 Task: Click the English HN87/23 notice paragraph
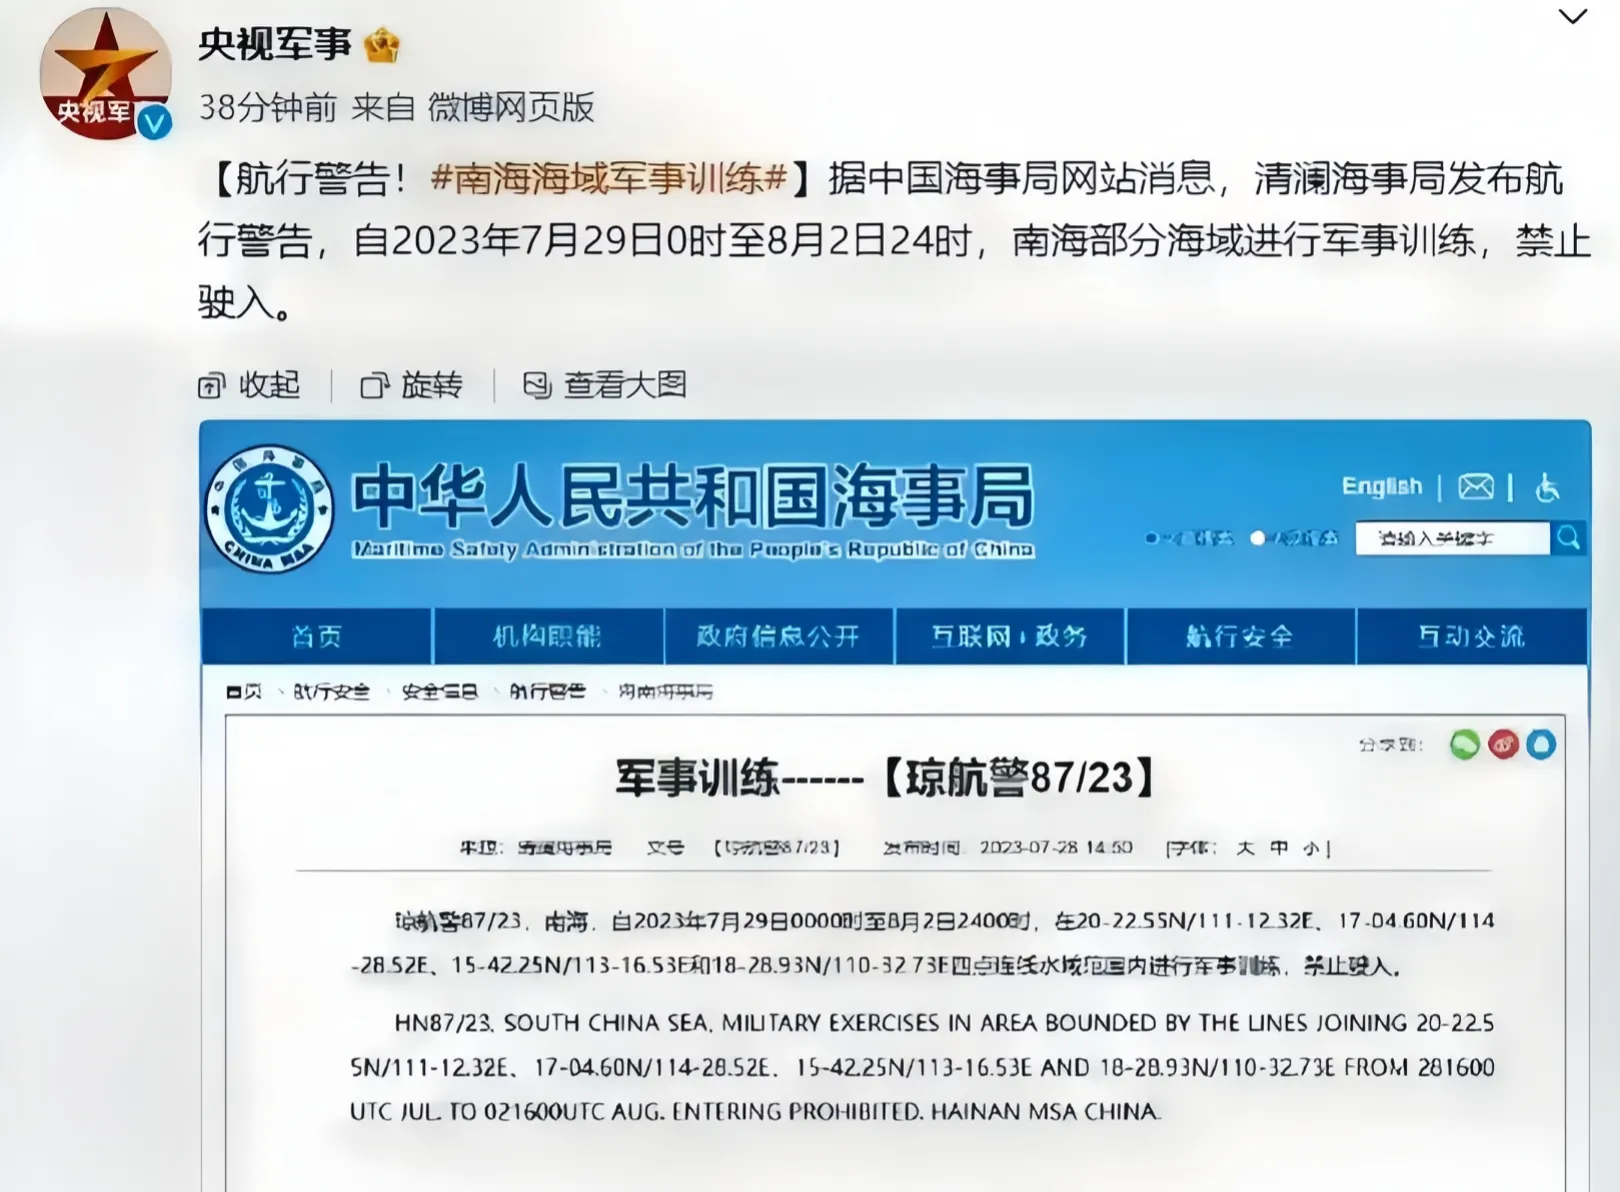921,1067
